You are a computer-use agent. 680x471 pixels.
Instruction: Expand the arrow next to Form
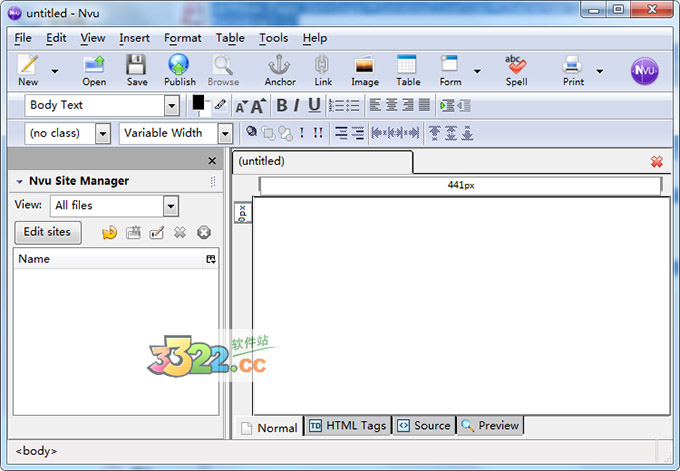point(477,71)
